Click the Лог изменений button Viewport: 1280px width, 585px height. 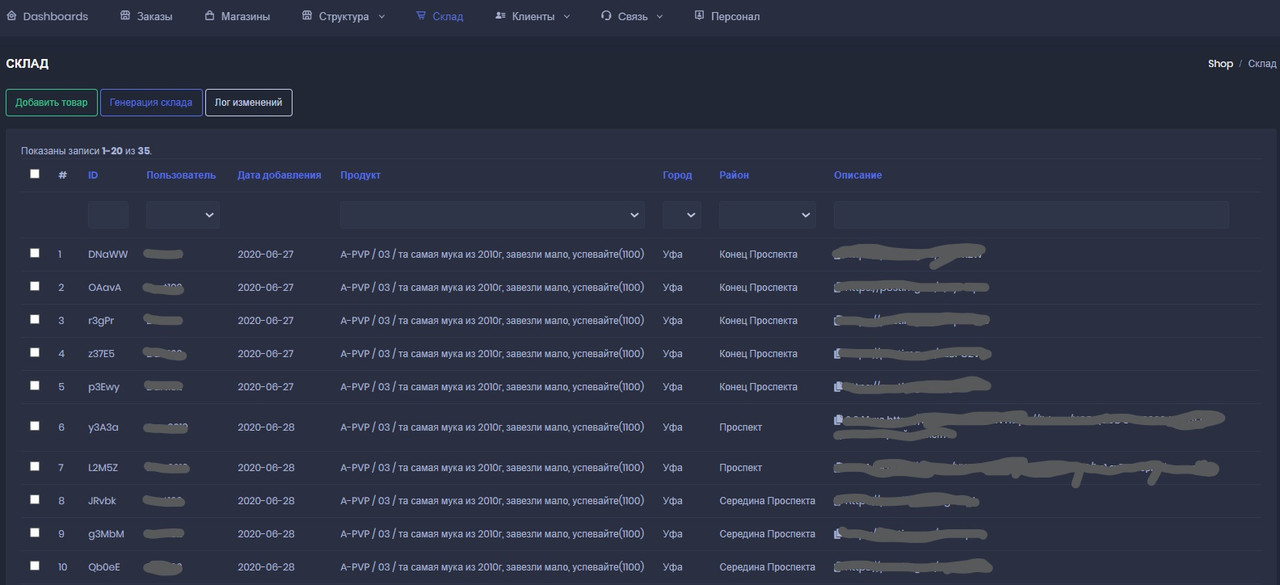click(x=249, y=102)
